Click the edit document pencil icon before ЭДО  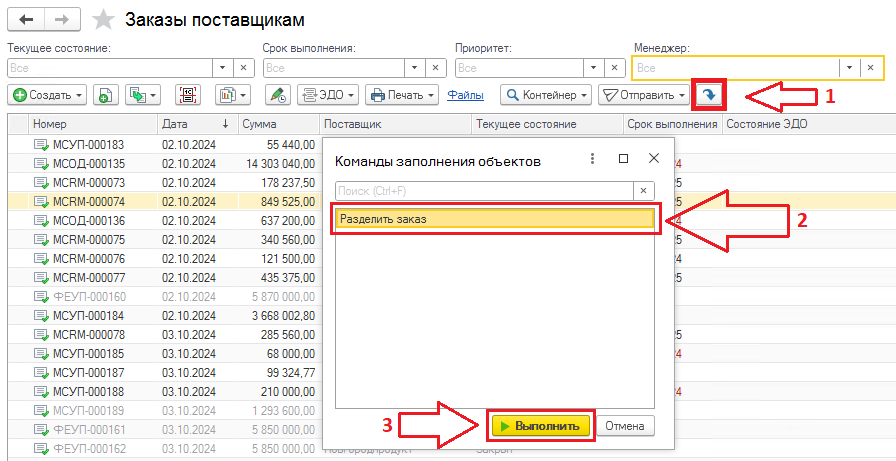277,95
